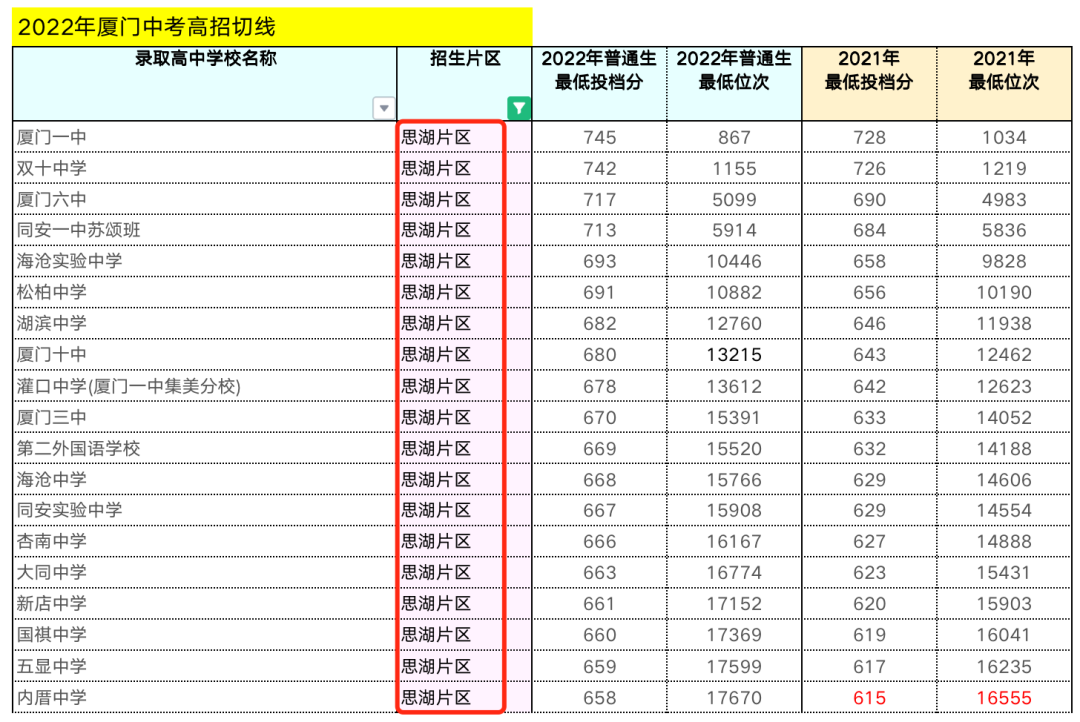
Task: Select the red 615 score cell
Action: point(869,697)
